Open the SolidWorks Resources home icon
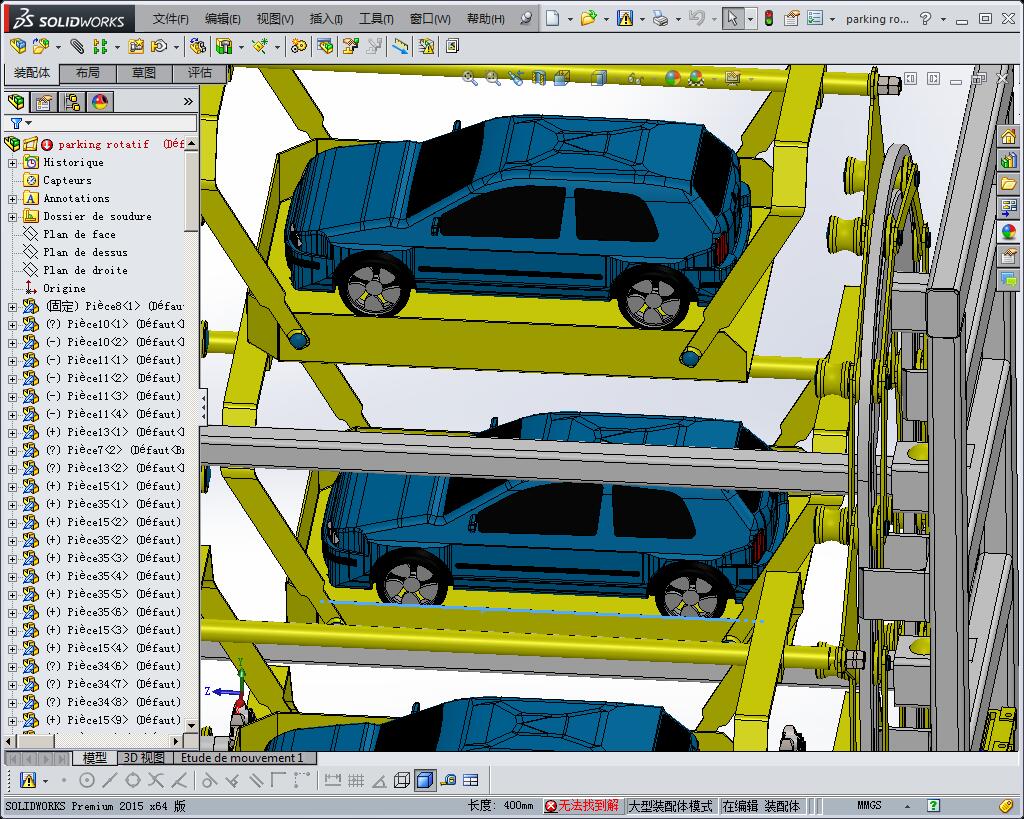Viewport: 1024px width, 819px height. pos(1009,136)
